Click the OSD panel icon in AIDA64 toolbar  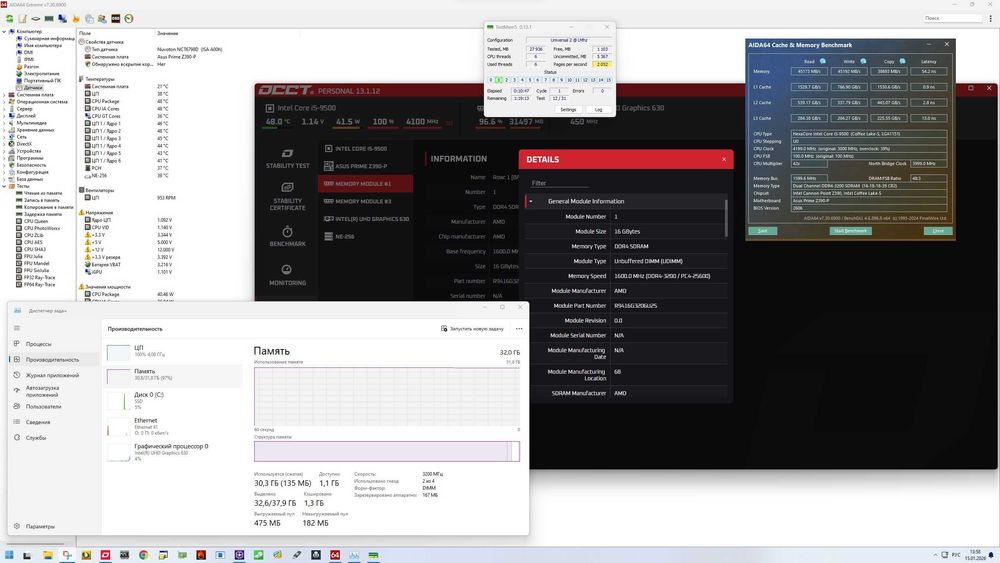click(115, 18)
